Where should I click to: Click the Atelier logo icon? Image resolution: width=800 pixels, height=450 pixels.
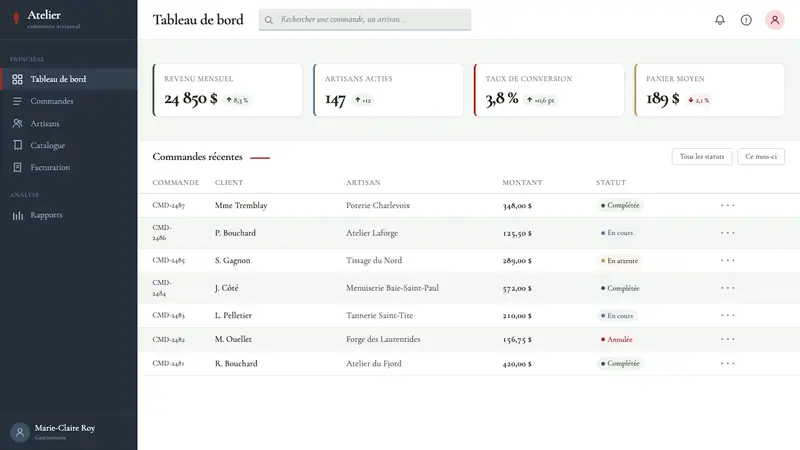[x=16, y=18]
